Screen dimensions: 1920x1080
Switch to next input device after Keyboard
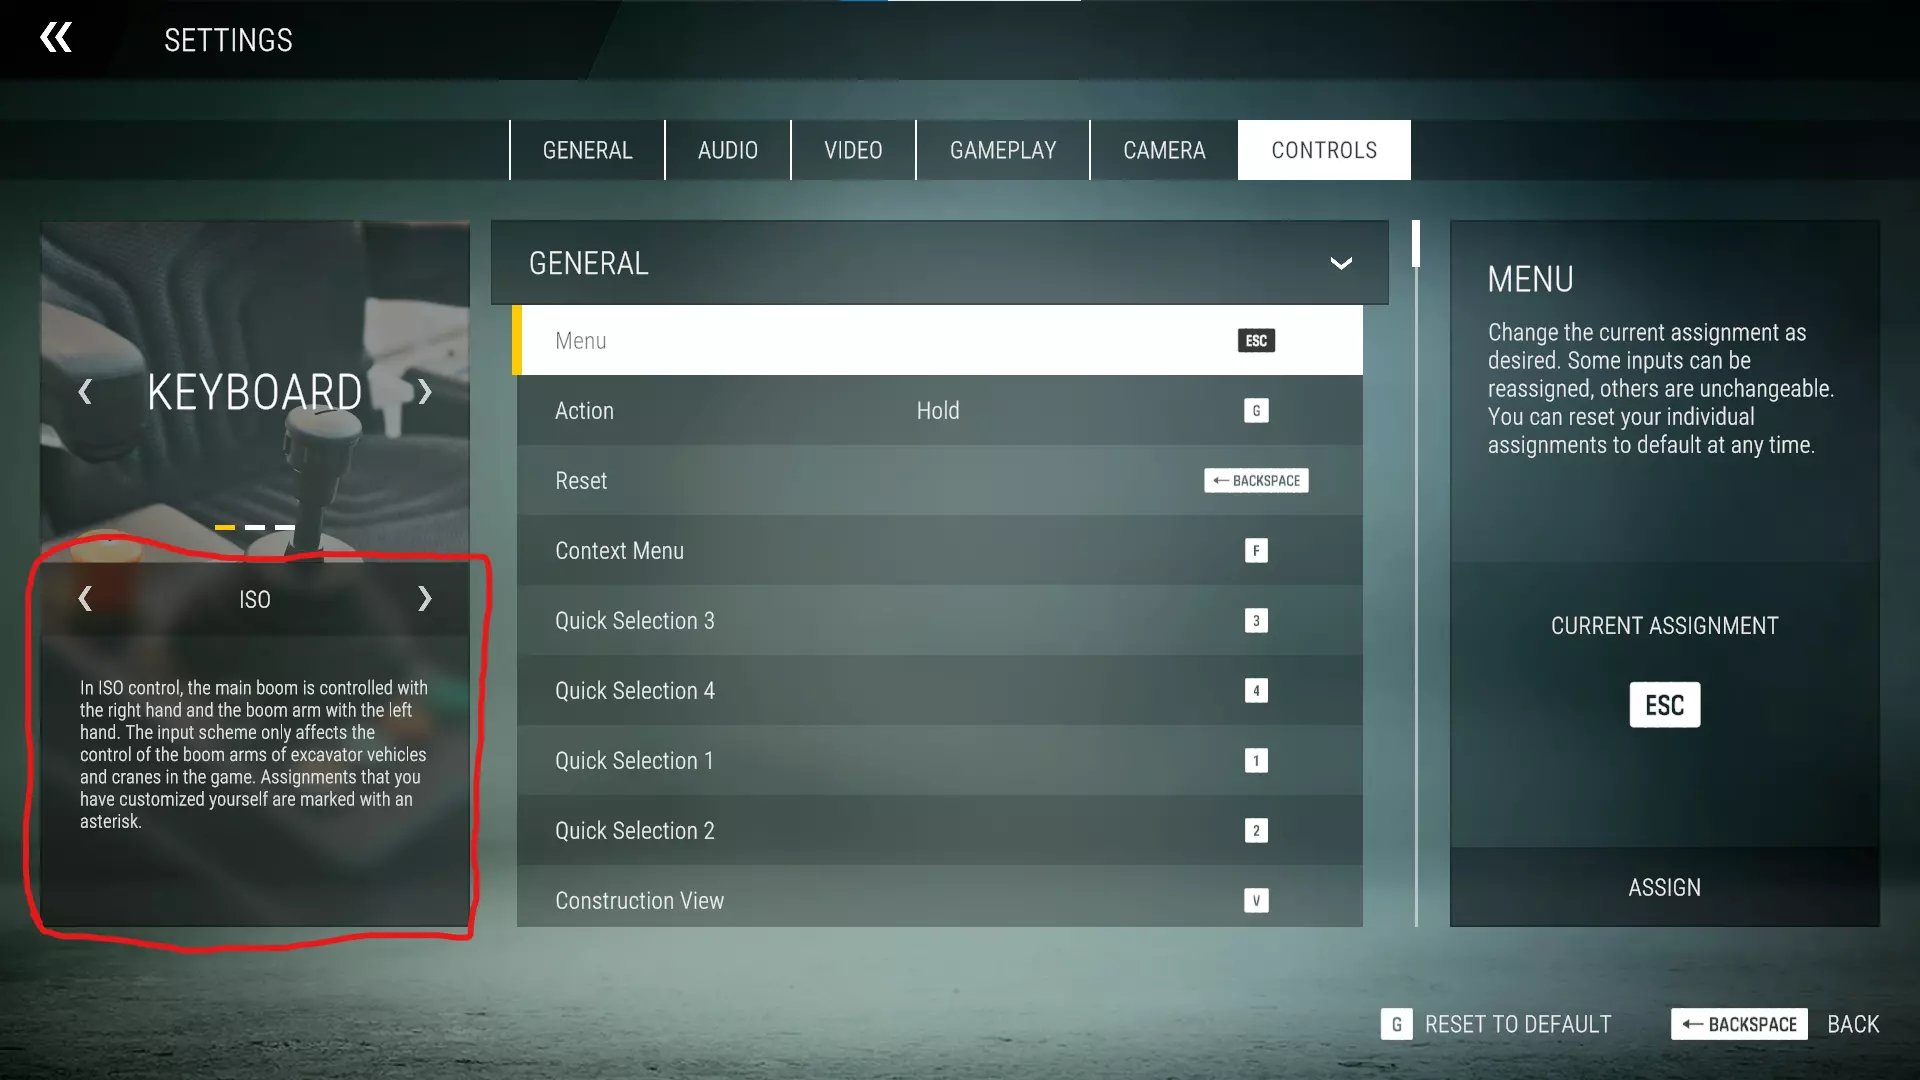(425, 392)
